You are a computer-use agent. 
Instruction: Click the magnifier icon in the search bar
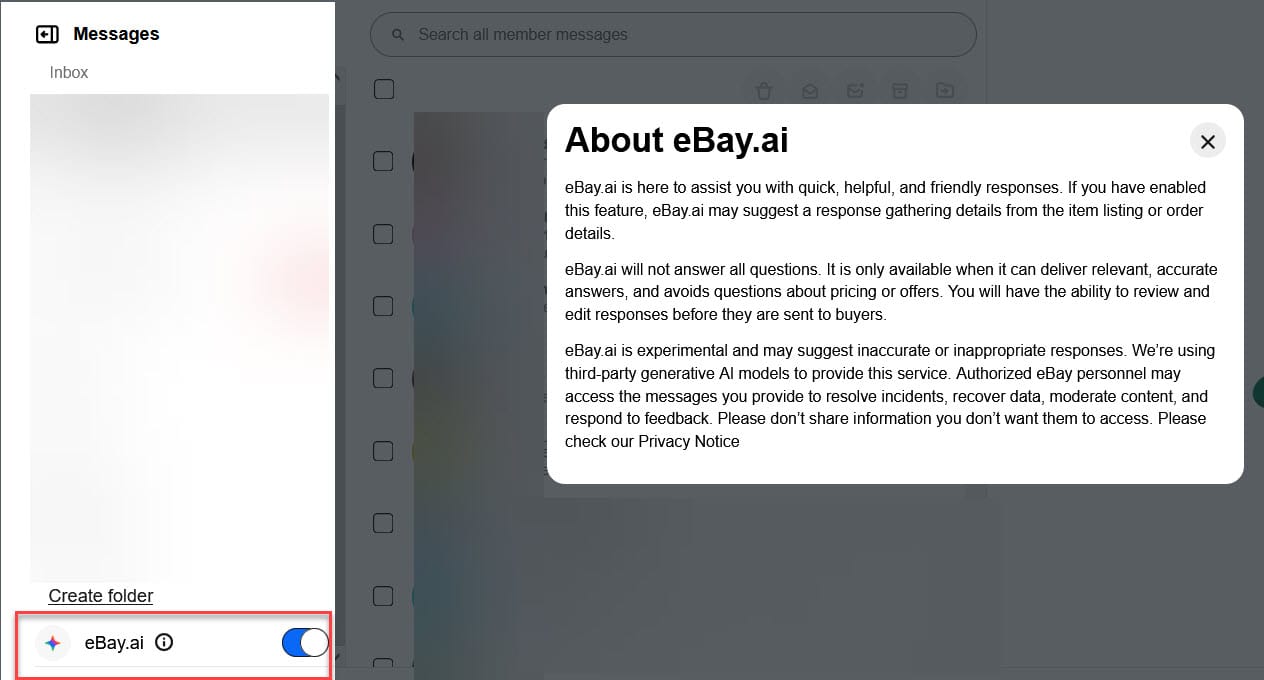click(x=398, y=35)
